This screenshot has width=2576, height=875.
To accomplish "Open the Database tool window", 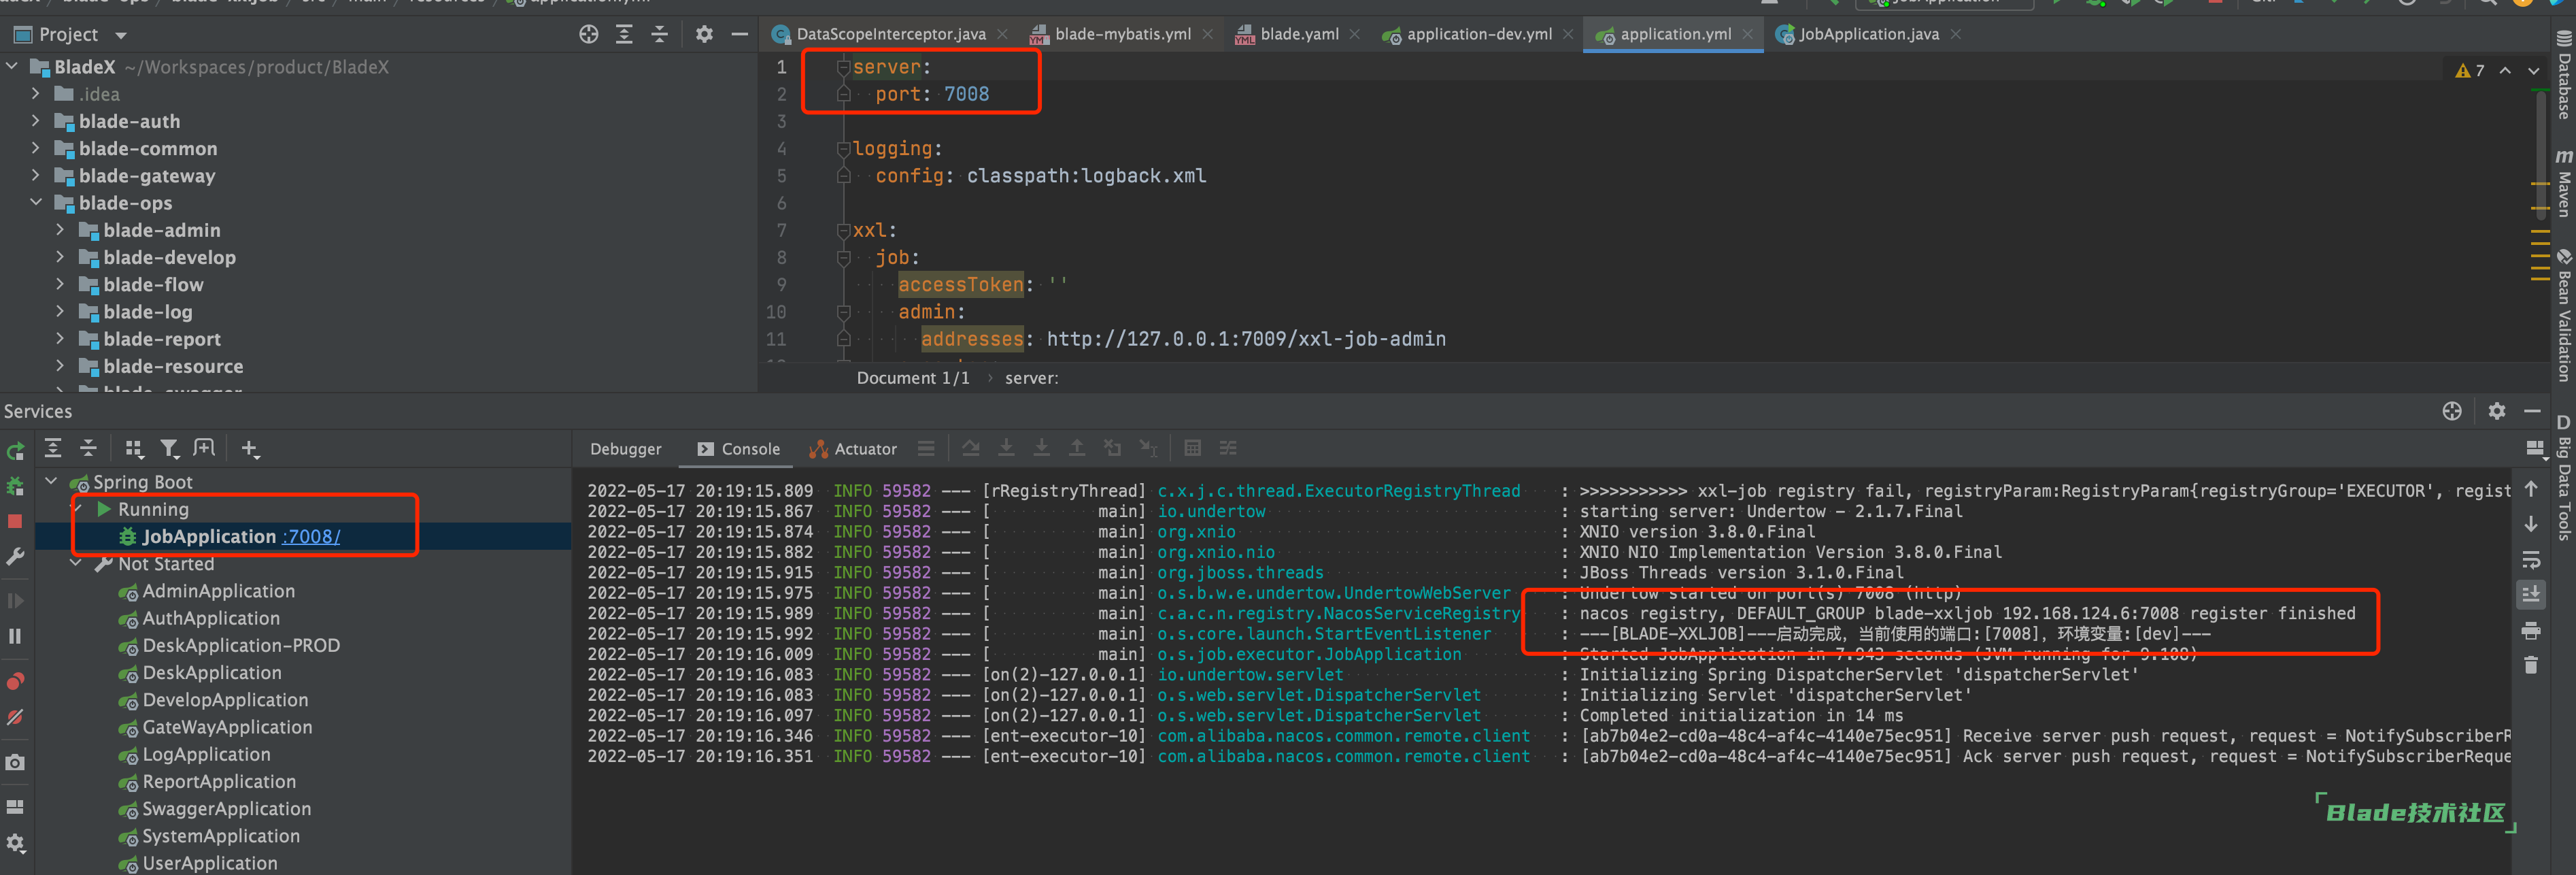I will 2564,76.
